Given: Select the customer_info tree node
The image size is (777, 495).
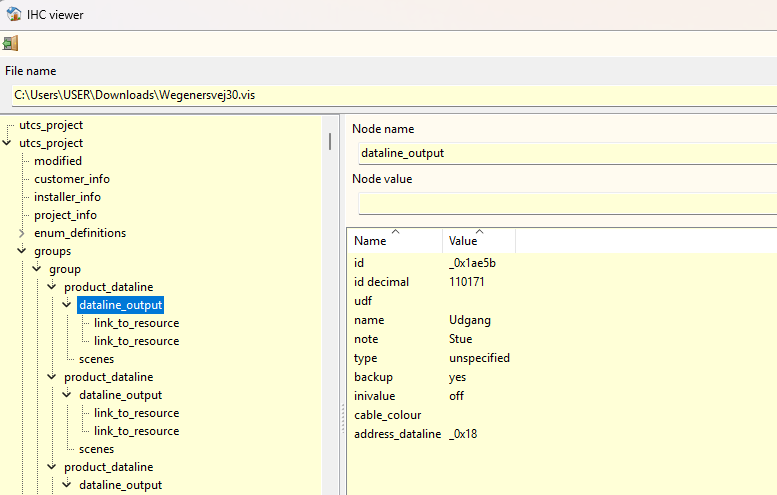Looking at the screenshot, I should [72, 179].
